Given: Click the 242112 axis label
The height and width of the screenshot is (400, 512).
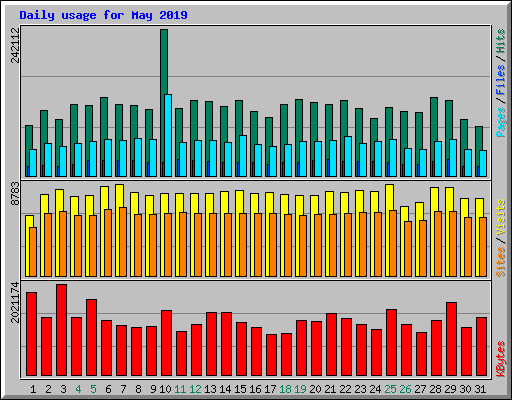Looking at the screenshot, I should (15, 45).
